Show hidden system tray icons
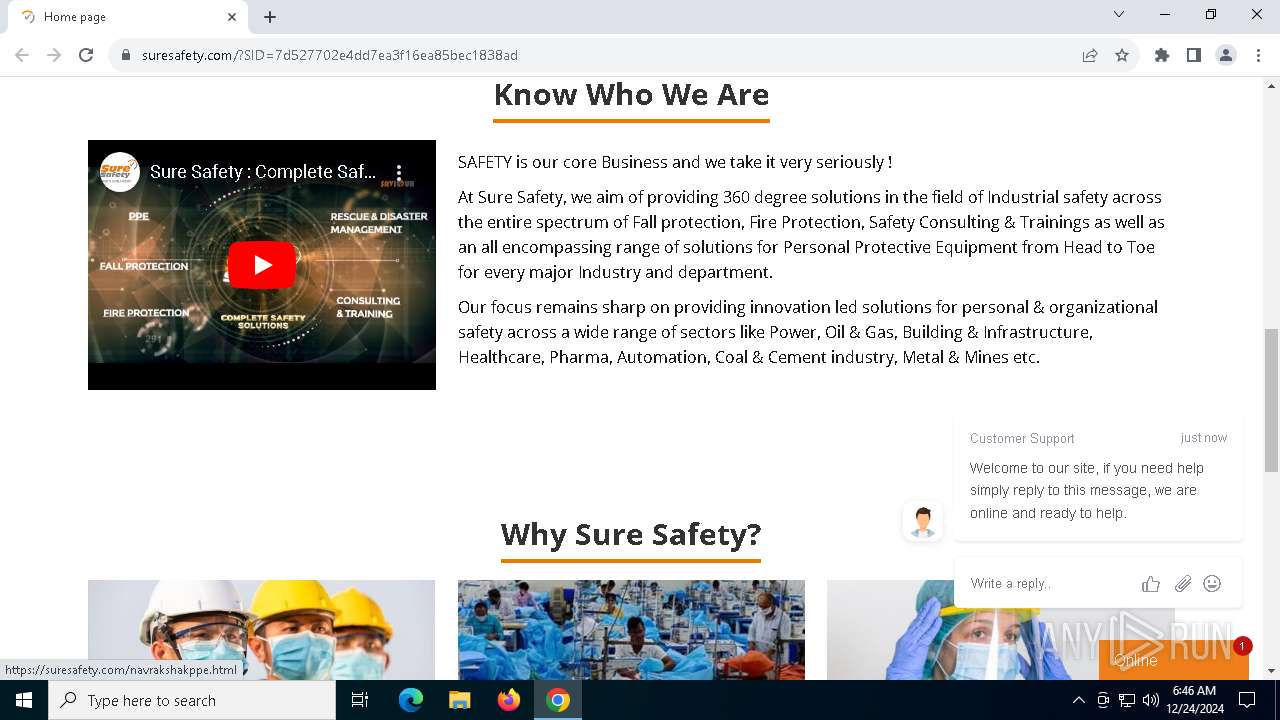The image size is (1280, 720). 1078,700
